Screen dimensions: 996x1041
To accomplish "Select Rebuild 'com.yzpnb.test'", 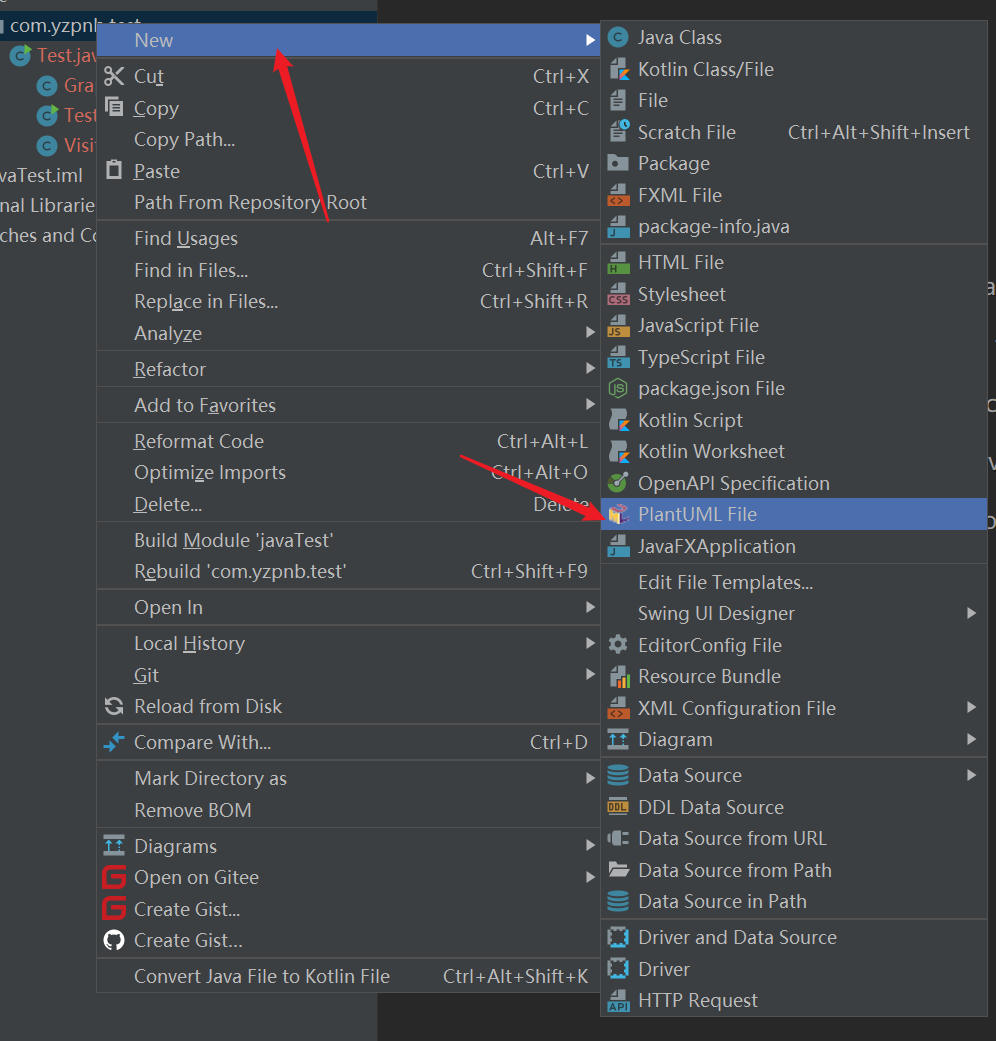I will (349, 572).
